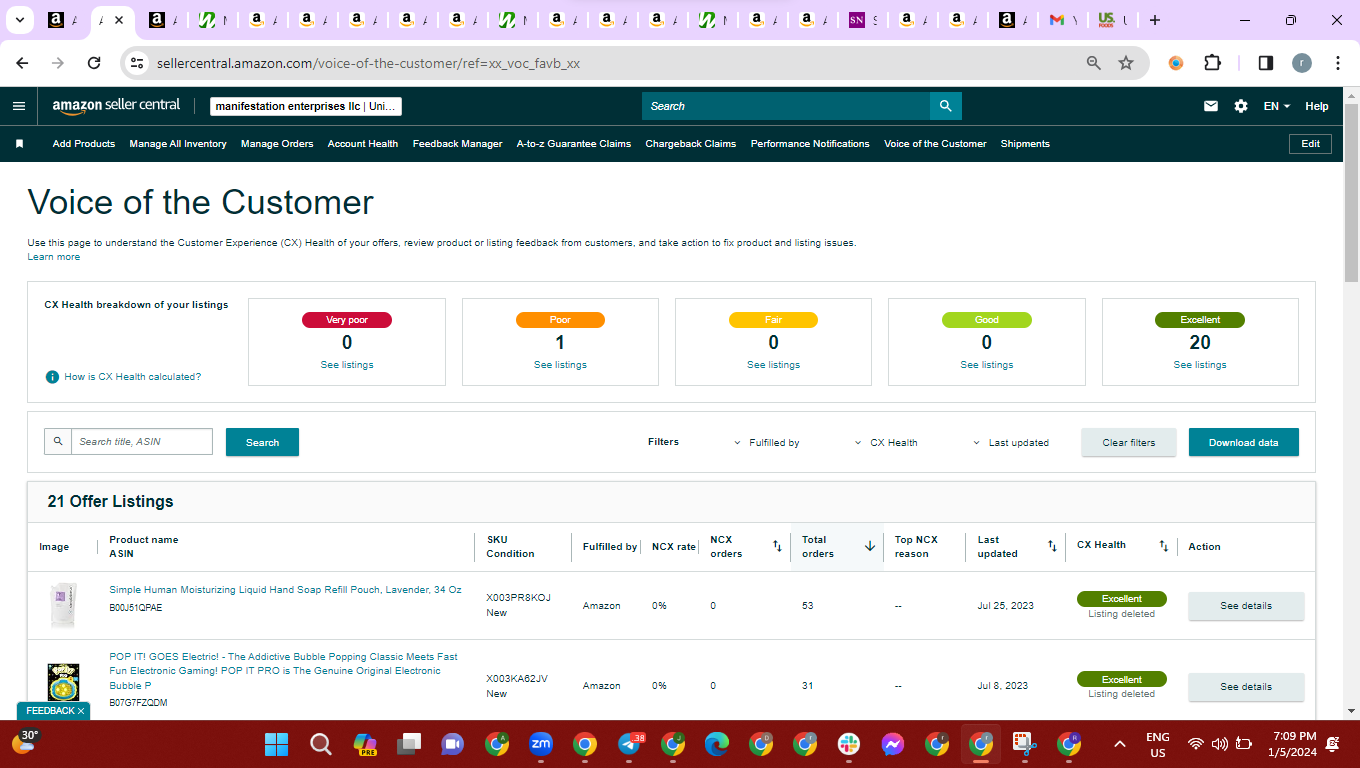Click Clear filters
Screen dimensions: 1360x768
coord(1129,442)
